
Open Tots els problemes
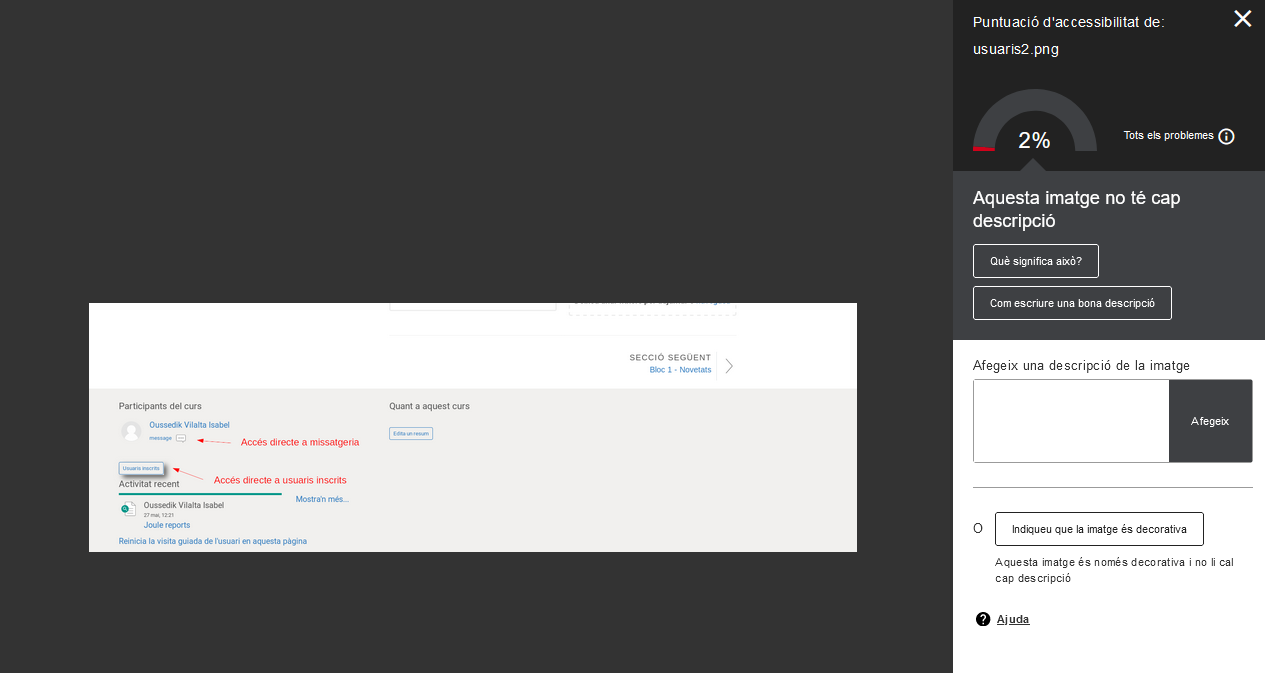pos(1168,136)
